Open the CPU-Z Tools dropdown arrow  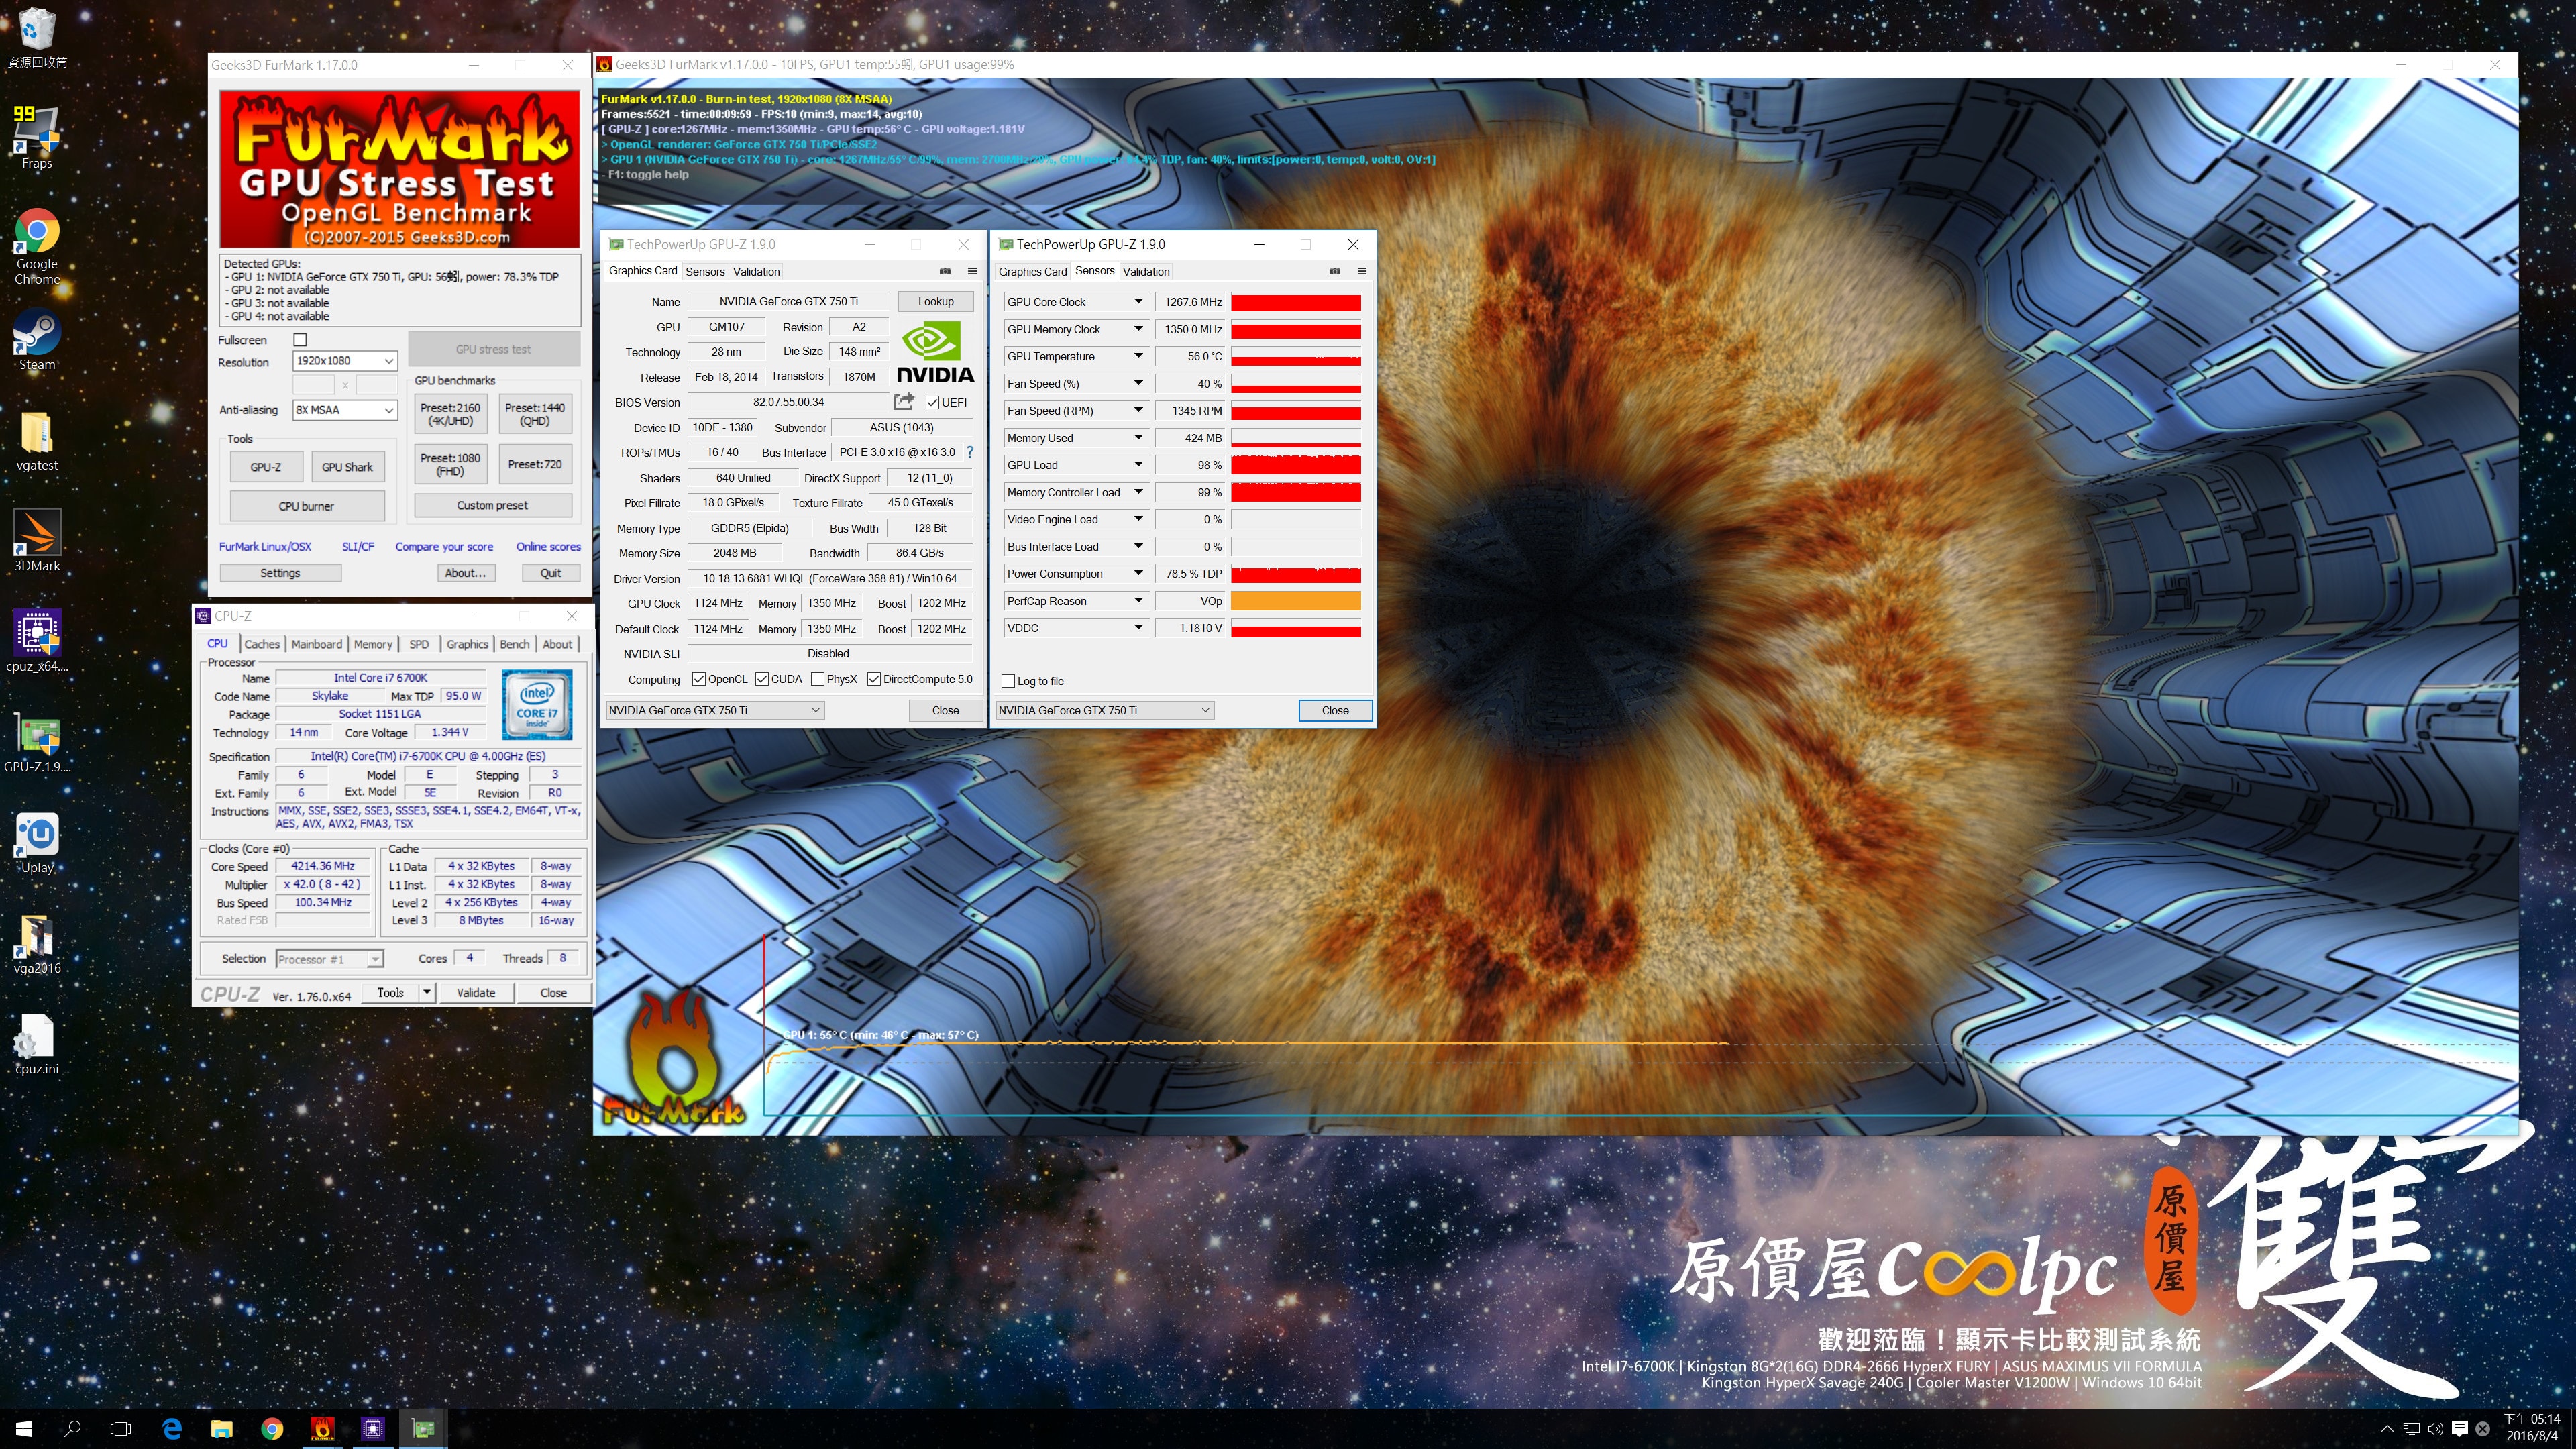pos(427,992)
